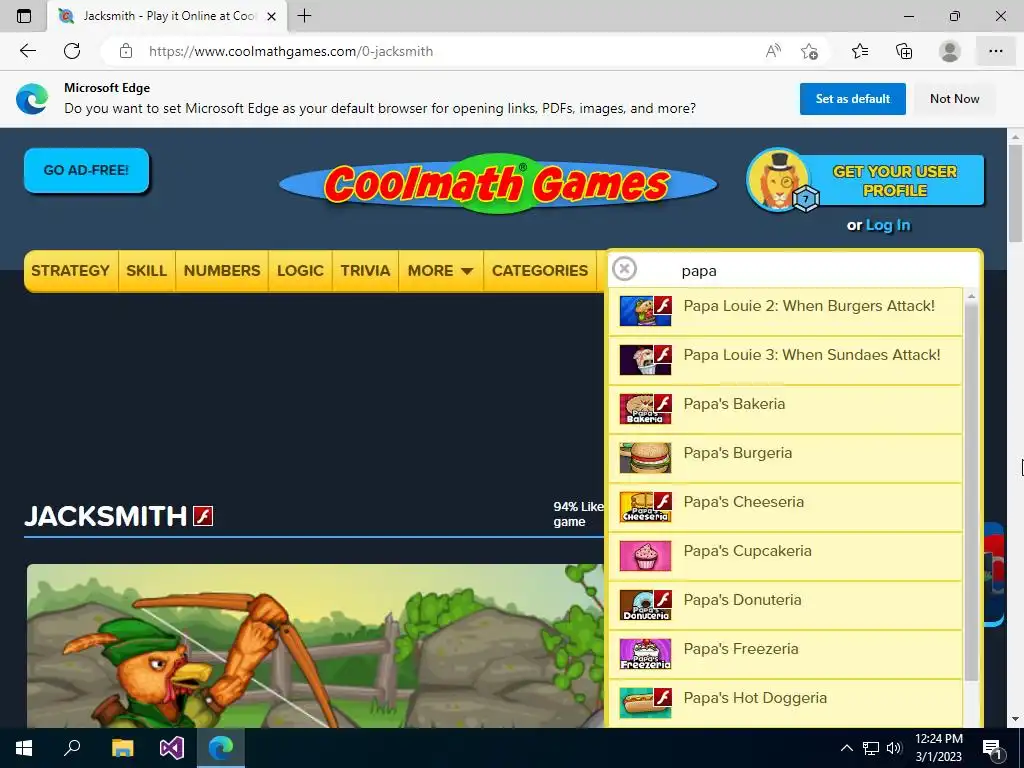Select Papa's Cheeseria result text
1024x768 pixels.
point(743,502)
